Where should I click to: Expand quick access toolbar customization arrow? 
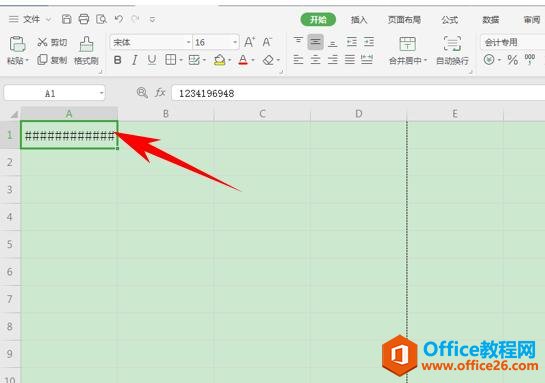coord(152,19)
